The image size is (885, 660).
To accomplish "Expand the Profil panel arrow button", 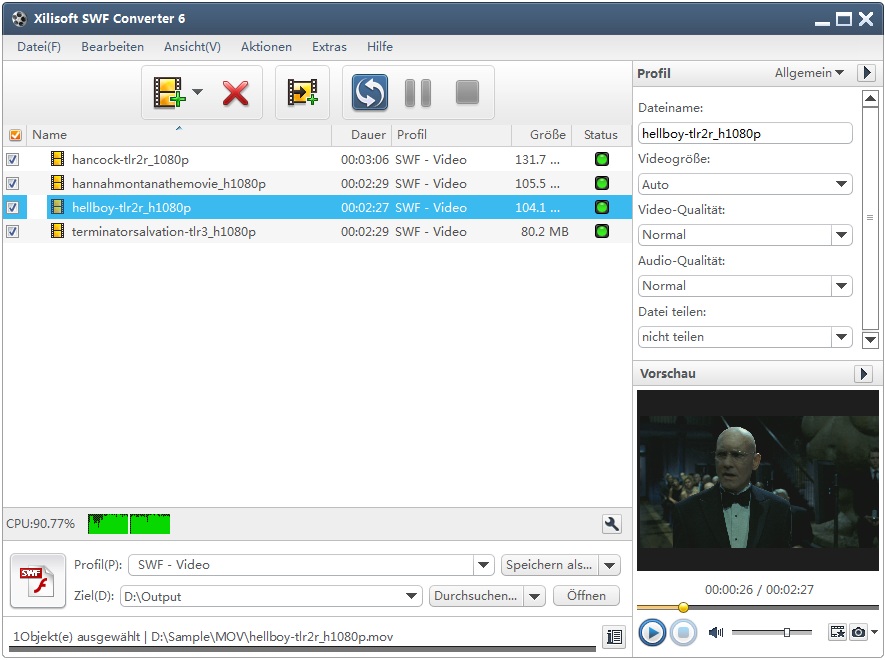I will [867, 73].
